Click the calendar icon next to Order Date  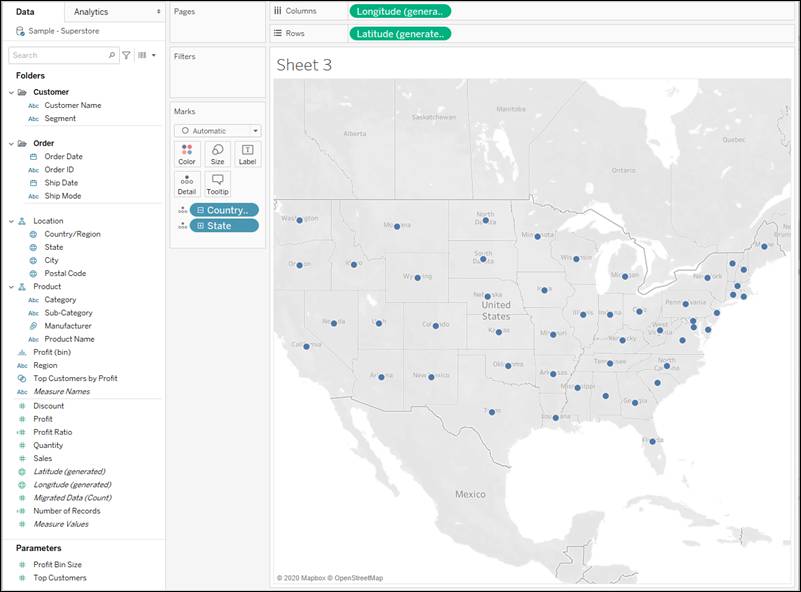coord(33,156)
